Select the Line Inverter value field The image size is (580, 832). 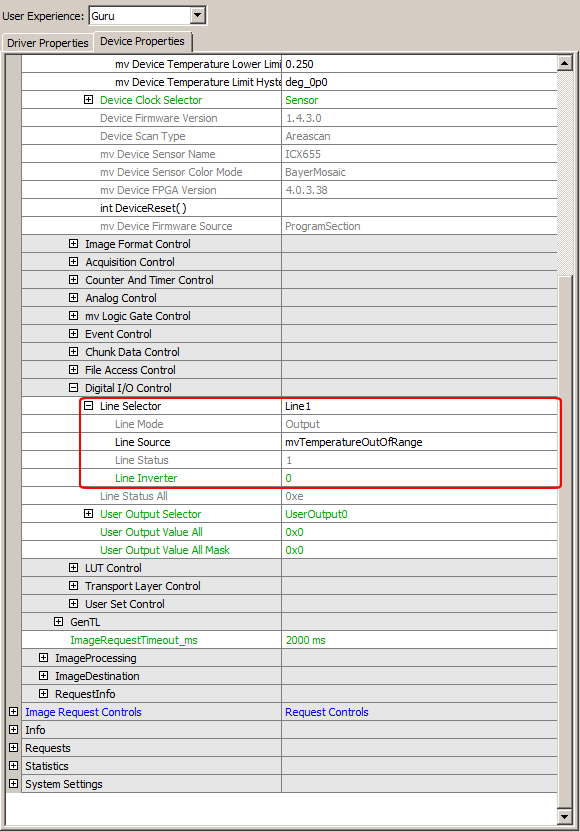(419, 478)
